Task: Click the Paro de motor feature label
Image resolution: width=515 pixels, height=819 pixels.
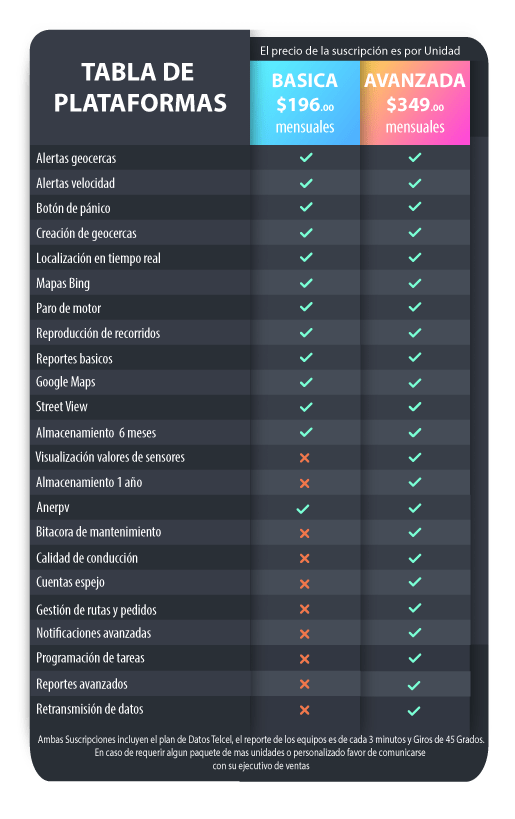Action: (x=68, y=308)
